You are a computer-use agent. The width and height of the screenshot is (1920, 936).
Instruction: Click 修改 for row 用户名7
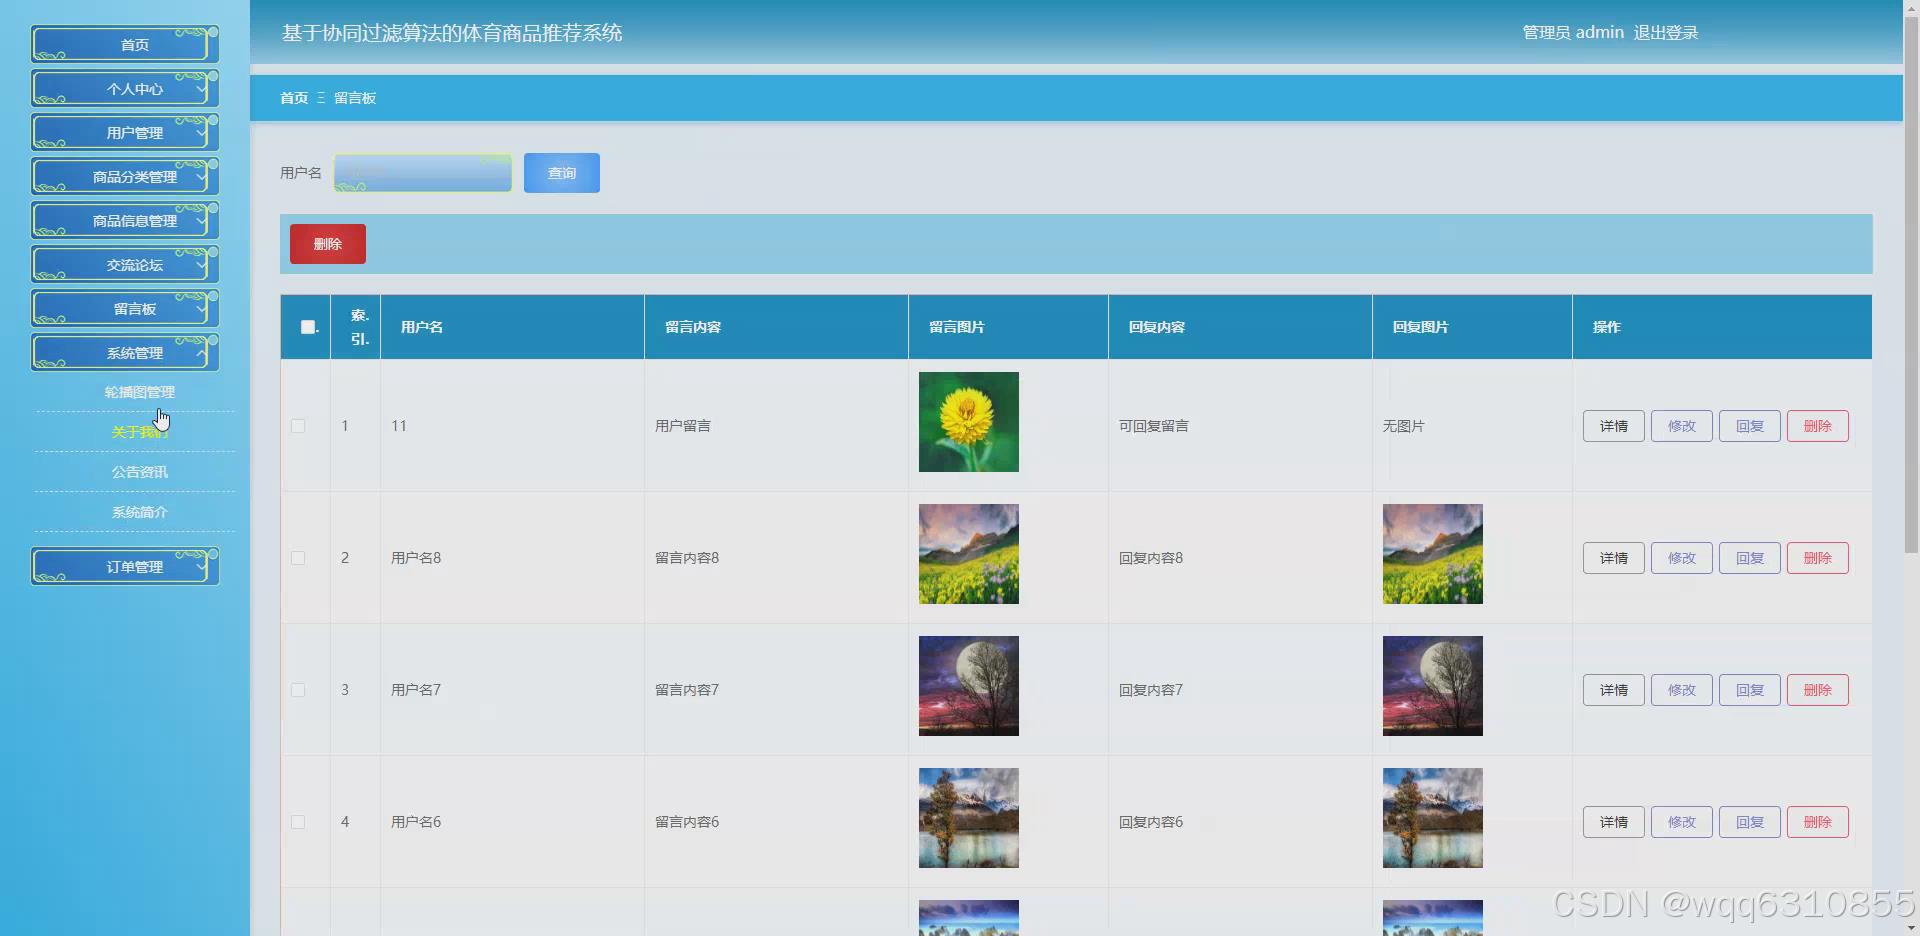[x=1682, y=690]
